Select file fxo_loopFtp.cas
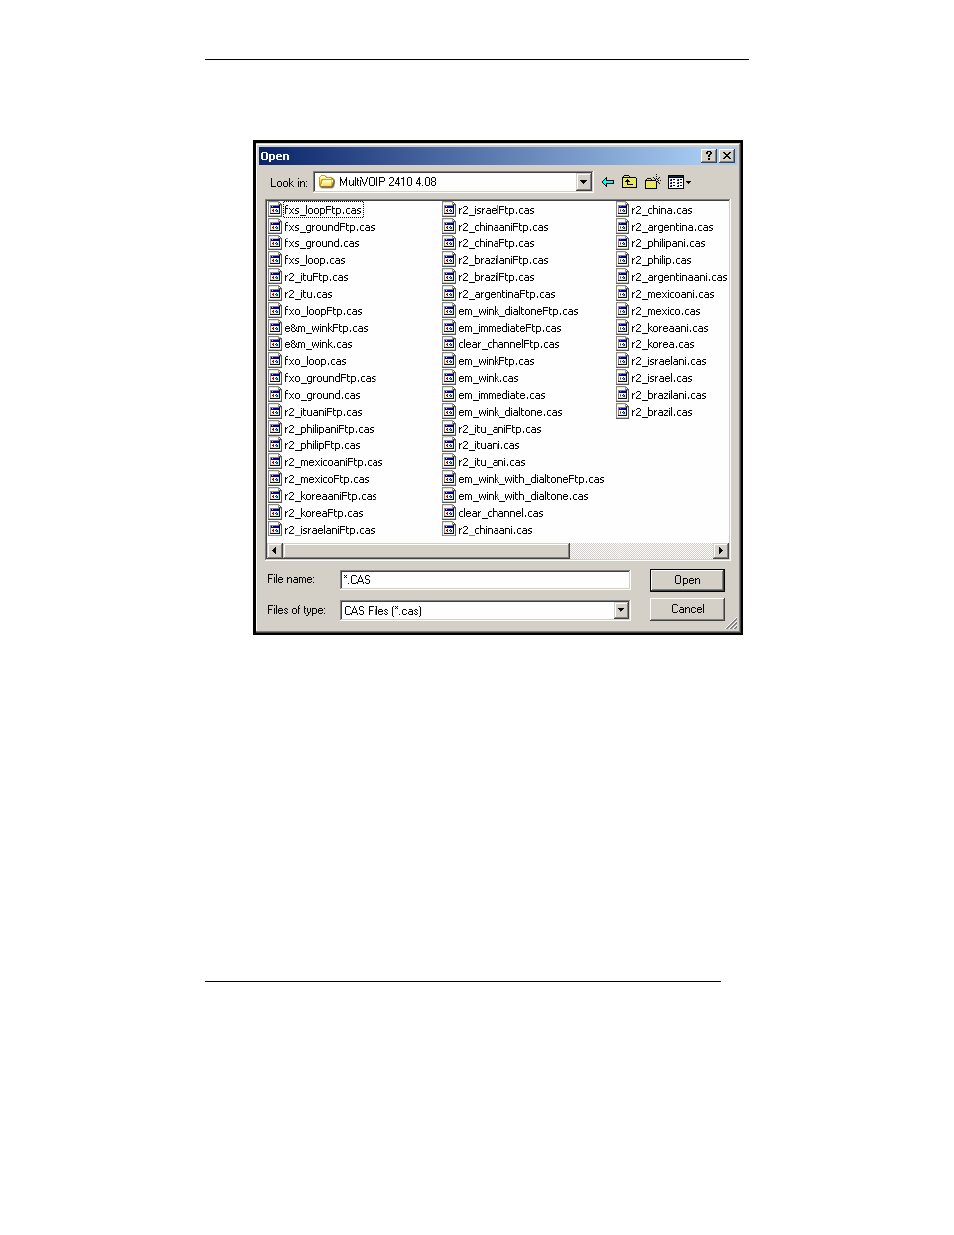 click(323, 311)
